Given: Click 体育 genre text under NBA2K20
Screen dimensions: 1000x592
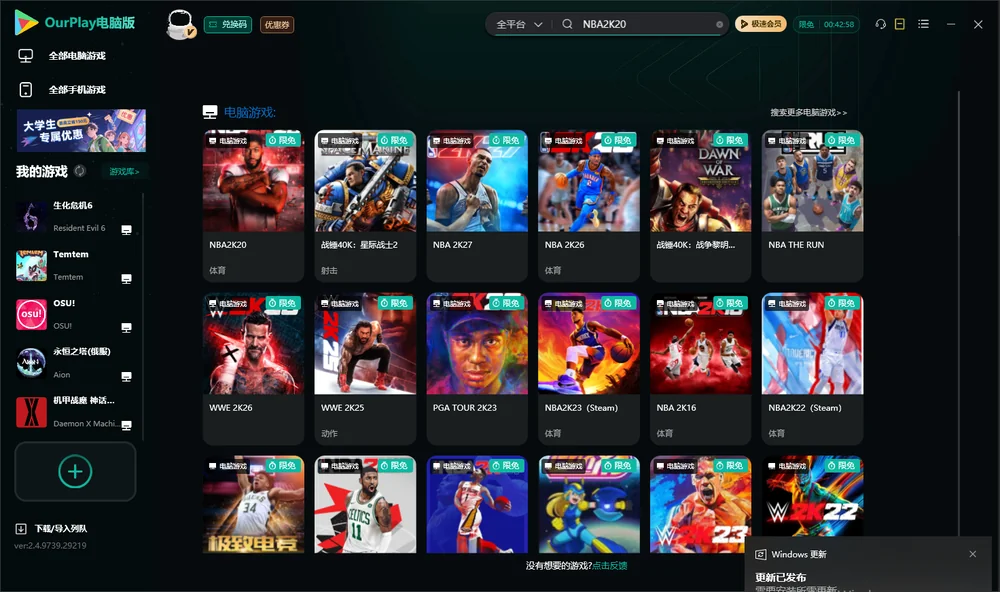Looking at the screenshot, I should pos(217,270).
